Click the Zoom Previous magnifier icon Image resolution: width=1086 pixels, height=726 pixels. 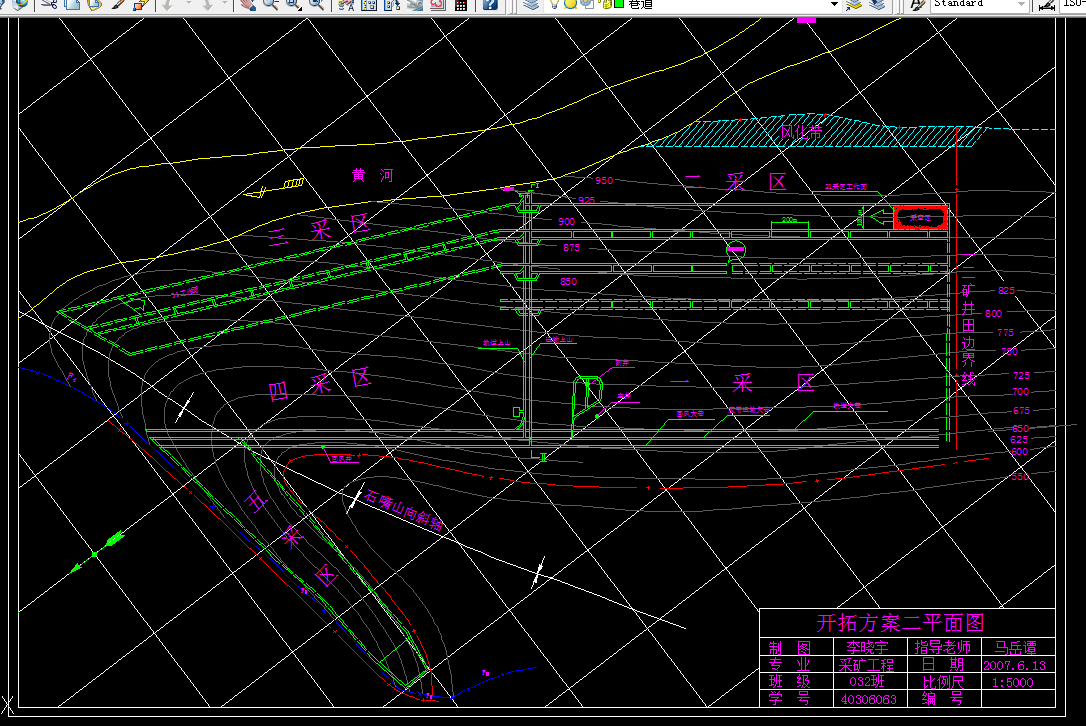pos(317,4)
